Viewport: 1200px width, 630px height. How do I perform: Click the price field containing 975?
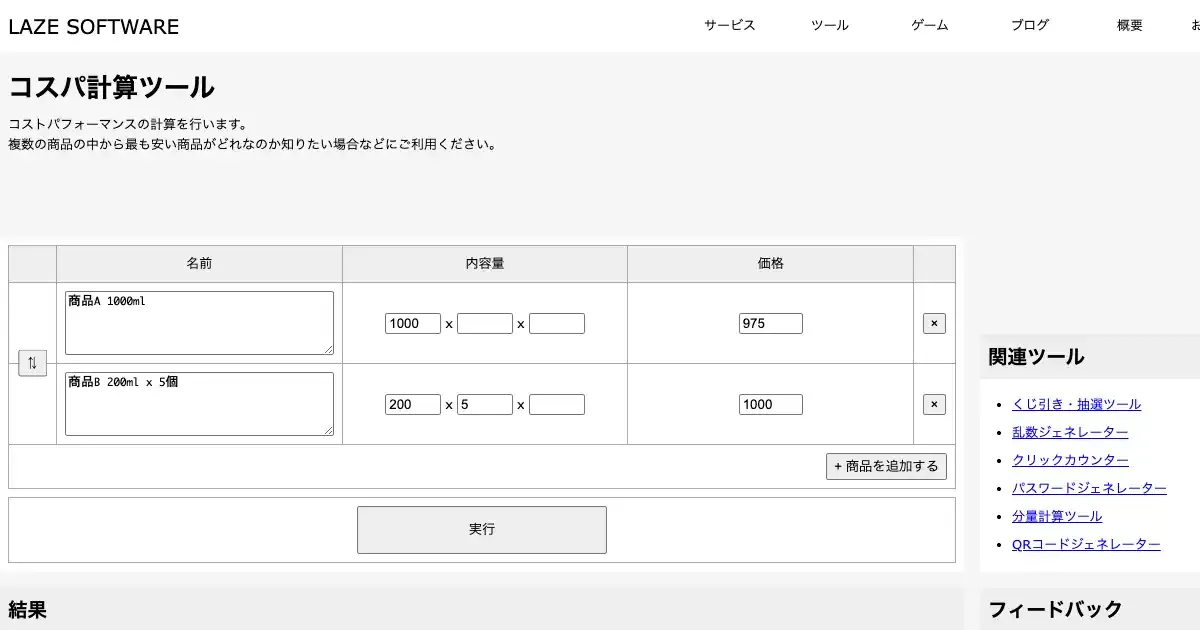pyautogui.click(x=770, y=324)
